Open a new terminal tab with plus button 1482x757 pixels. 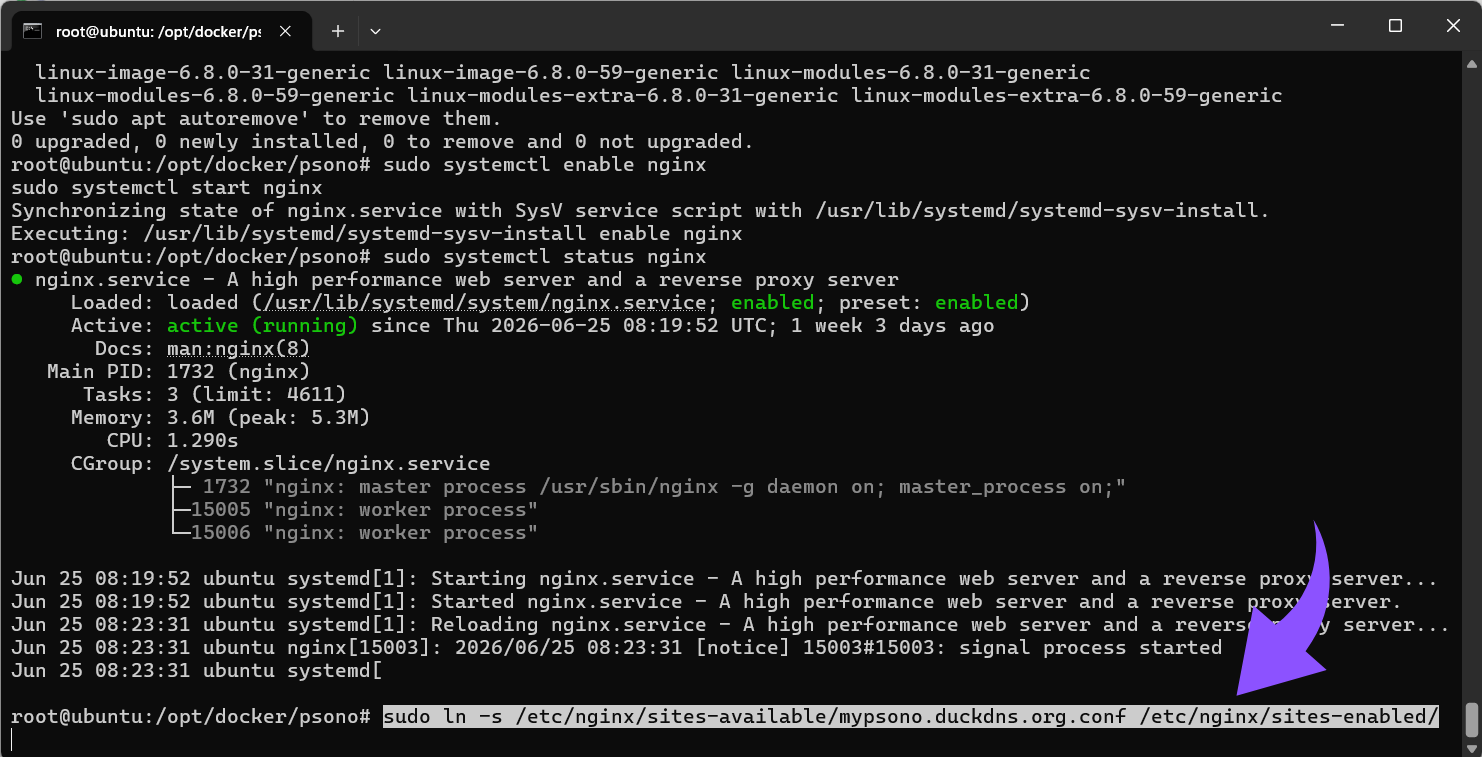[338, 31]
